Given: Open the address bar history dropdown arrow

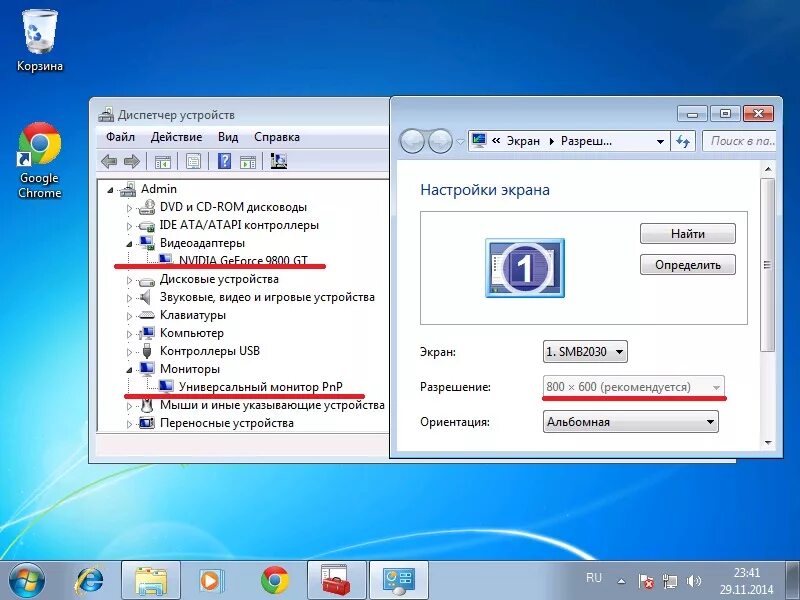Looking at the screenshot, I should click(x=660, y=141).
